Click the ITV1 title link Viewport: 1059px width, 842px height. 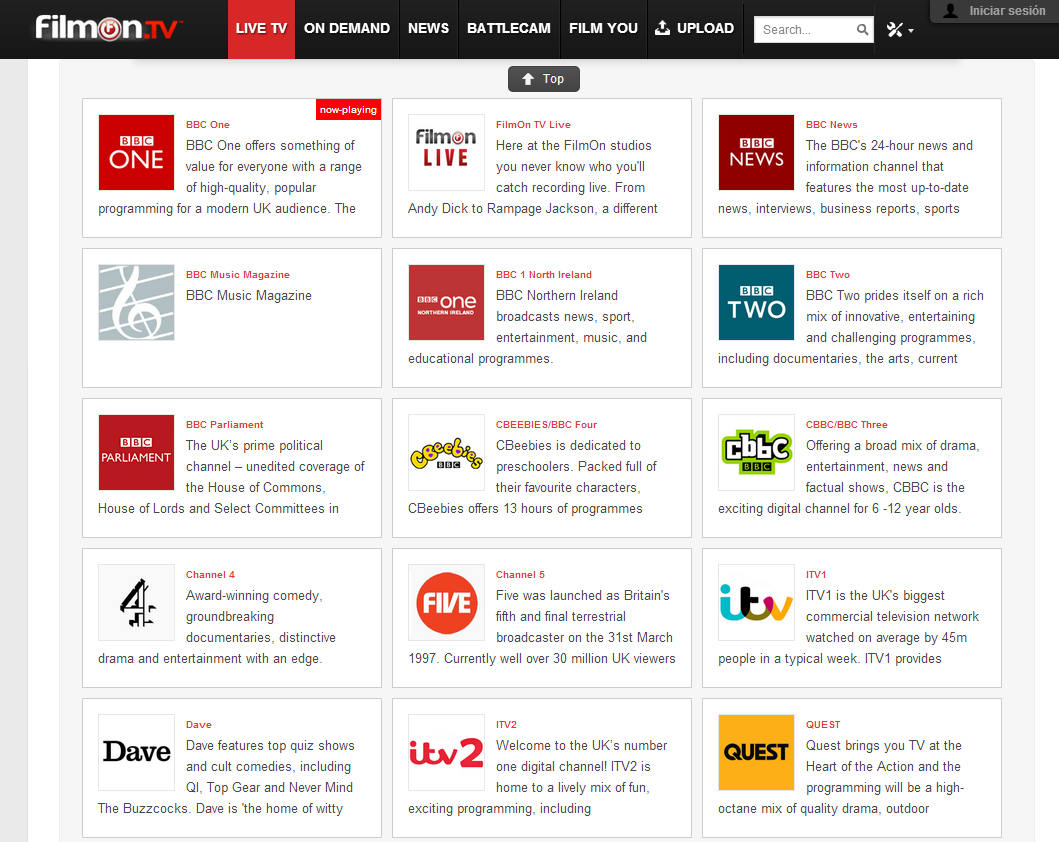(x=815, y=575)
